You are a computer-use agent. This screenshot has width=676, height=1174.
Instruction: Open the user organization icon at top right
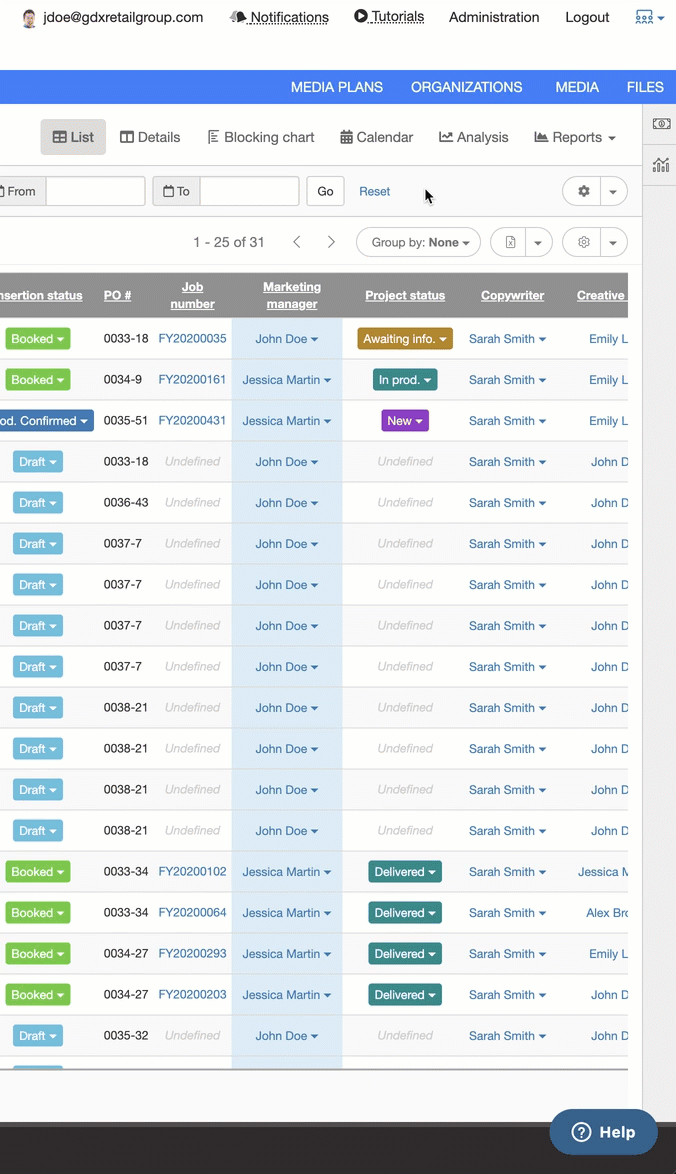(649, 17)
